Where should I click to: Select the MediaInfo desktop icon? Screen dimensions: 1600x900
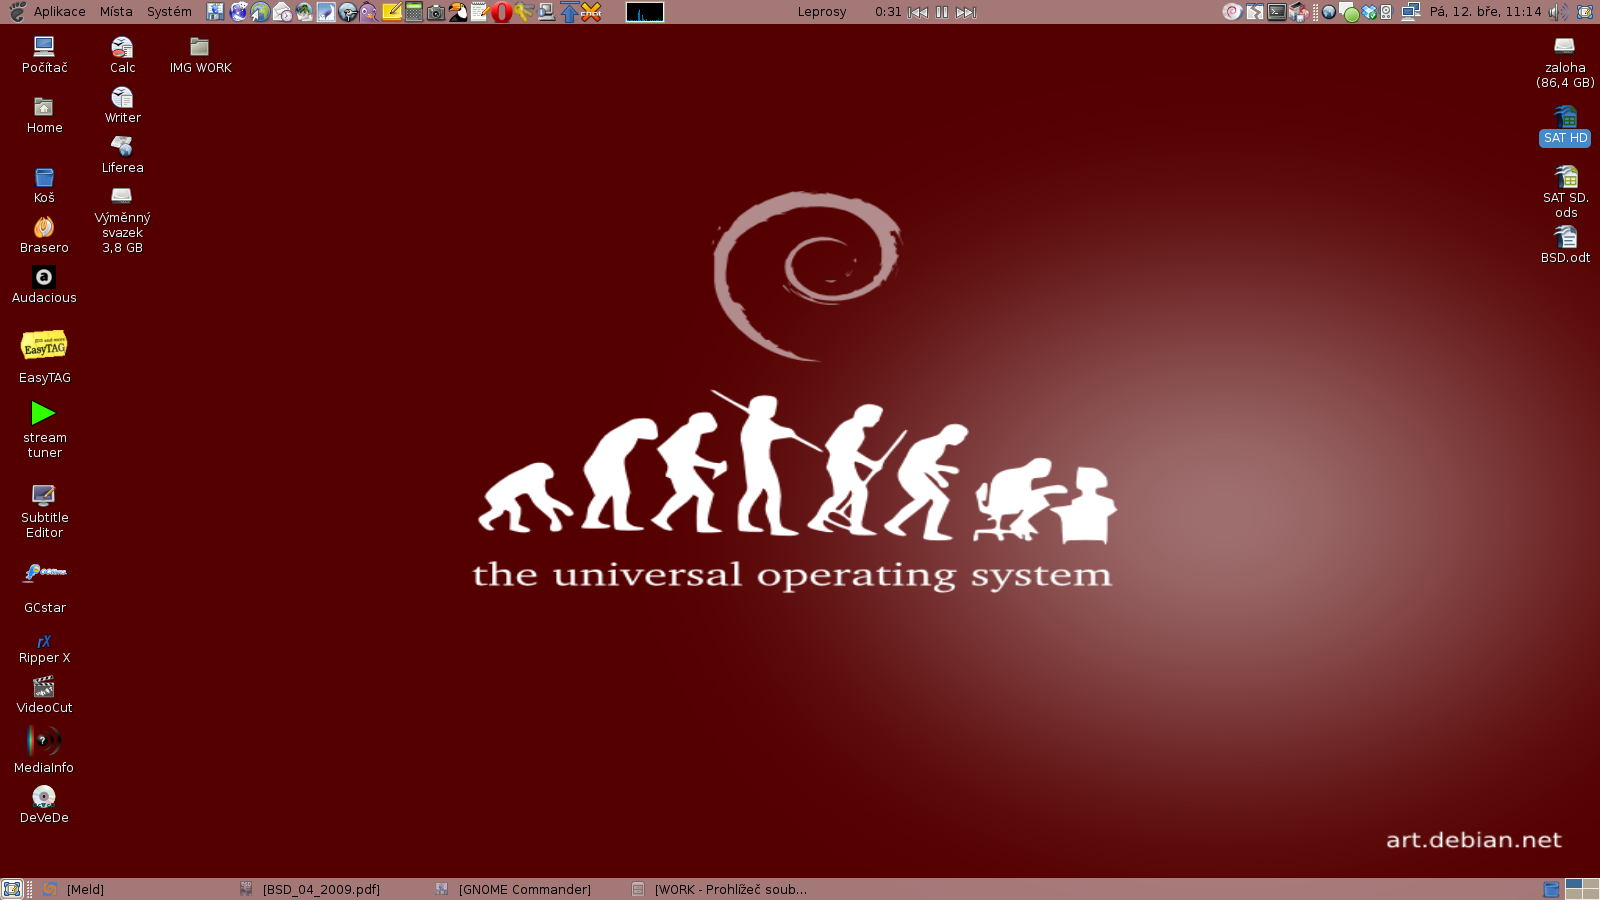(x=44, y=750)
